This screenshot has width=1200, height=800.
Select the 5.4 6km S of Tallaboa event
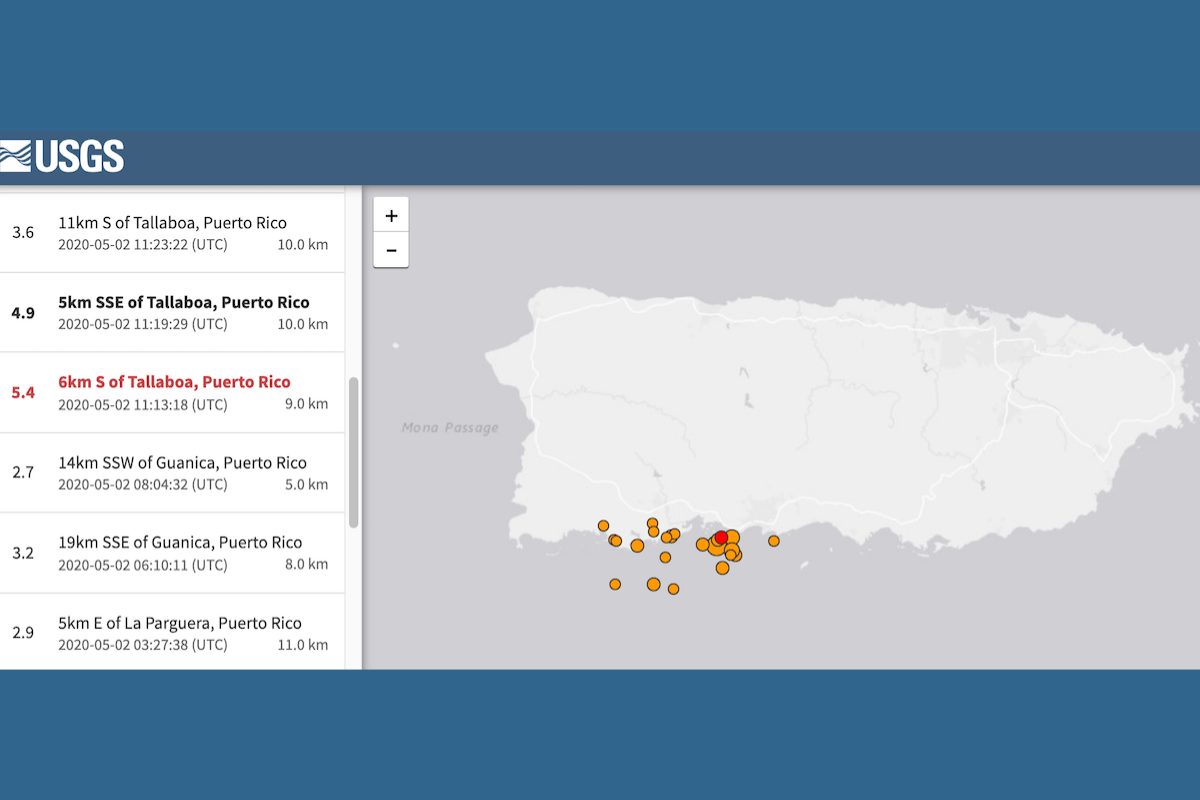click(172, 392)
